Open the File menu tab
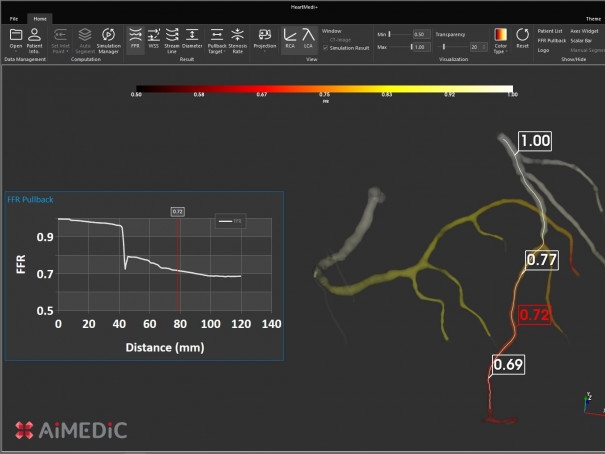Image resolution: width=605 pixels, height=454 pixels. coord(14,19)
